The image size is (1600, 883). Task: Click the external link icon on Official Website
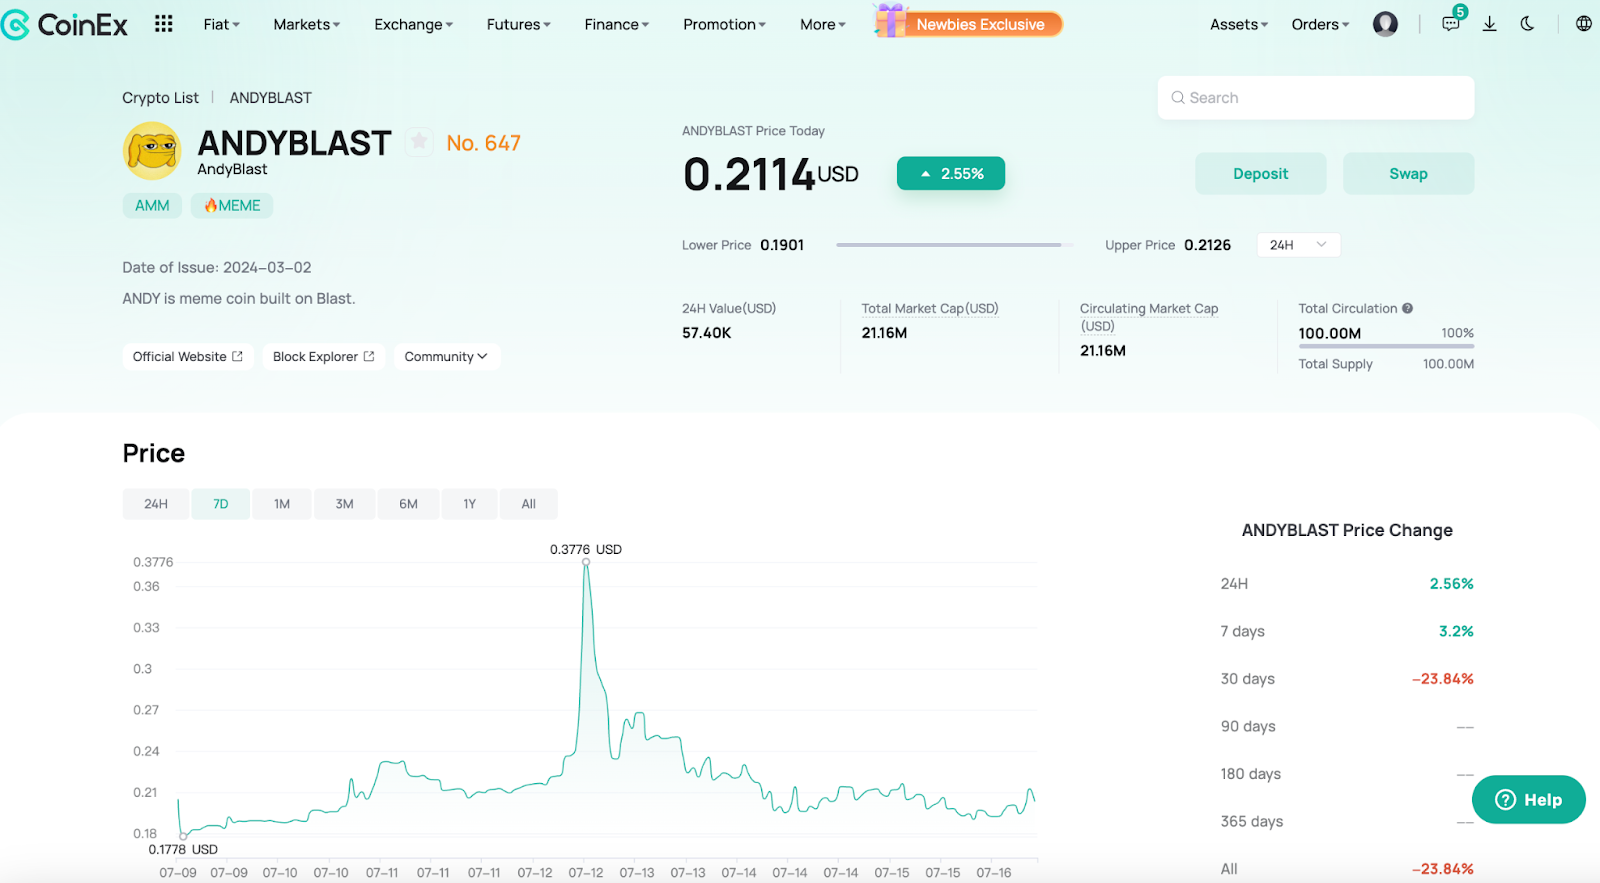click(237, 356)
